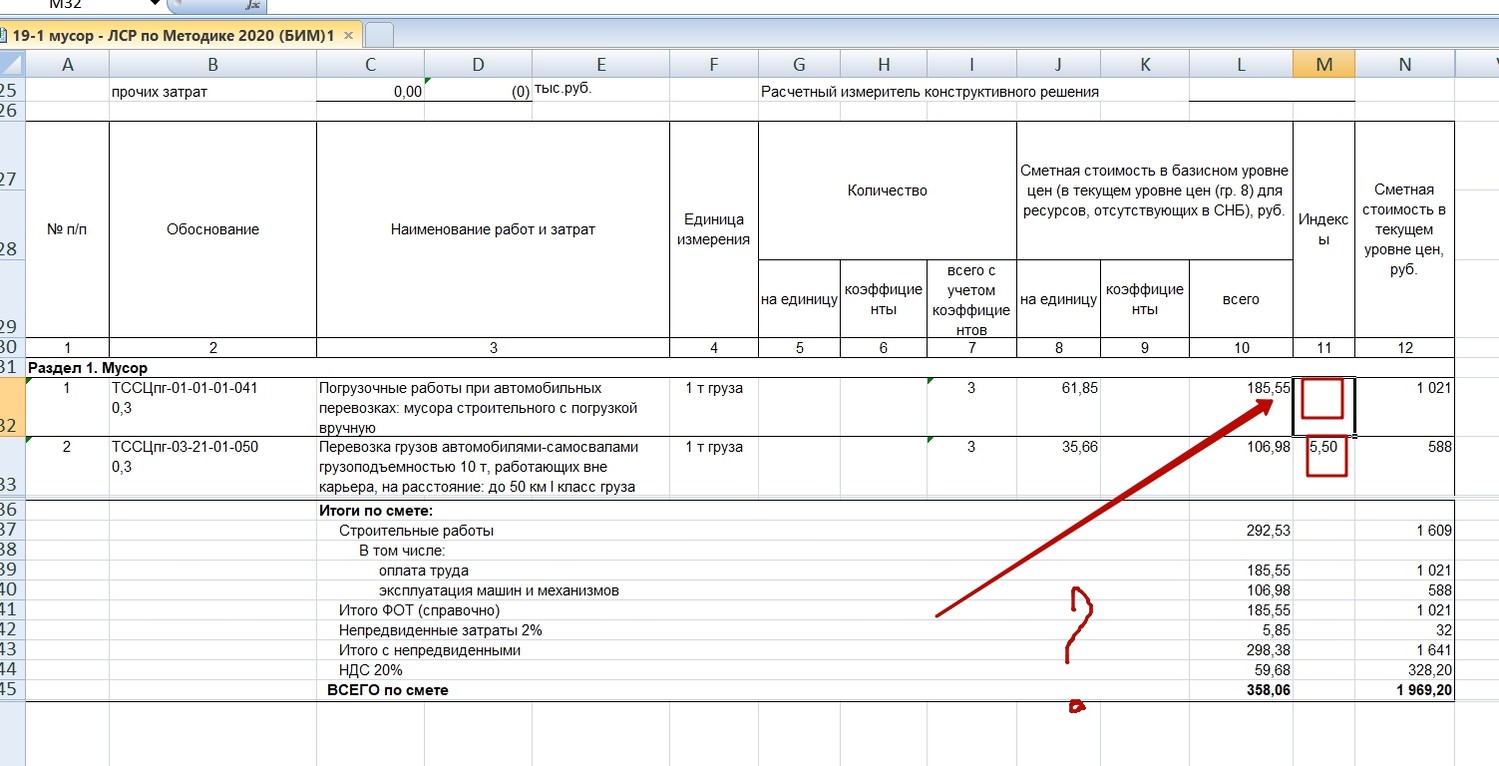Screen dimensions: 1499x766
Task: Open the Name Box dropdown arrow
Action: click(x=155, y=3)
